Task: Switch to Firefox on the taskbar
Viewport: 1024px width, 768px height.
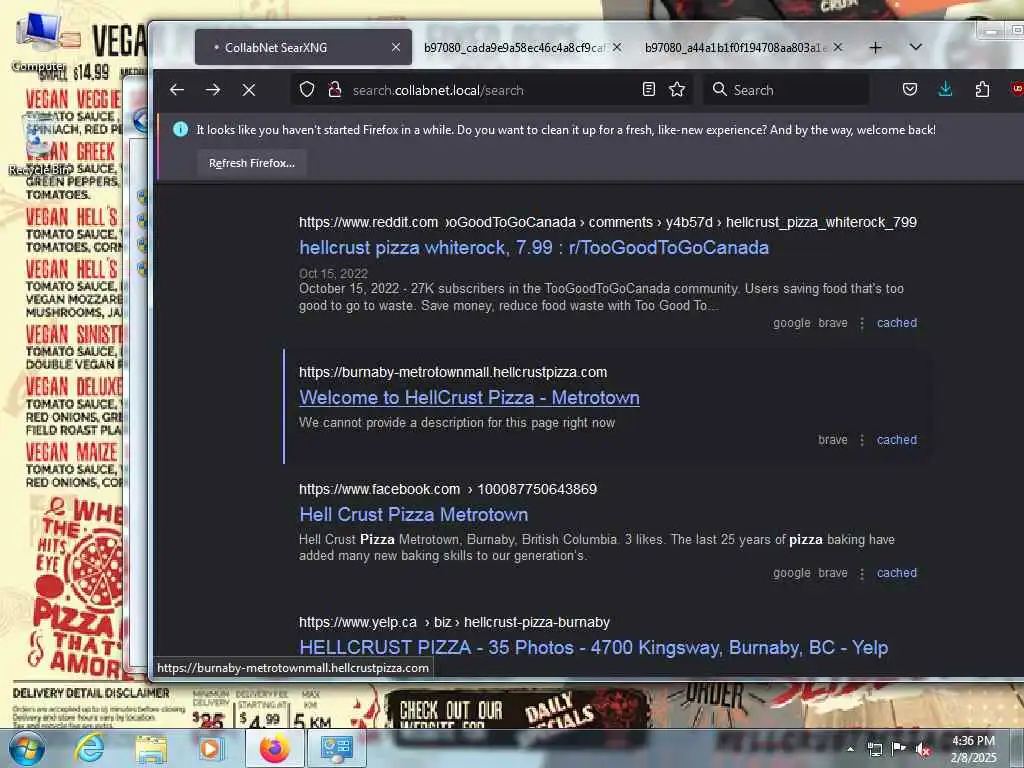Action: pos(274,748)
